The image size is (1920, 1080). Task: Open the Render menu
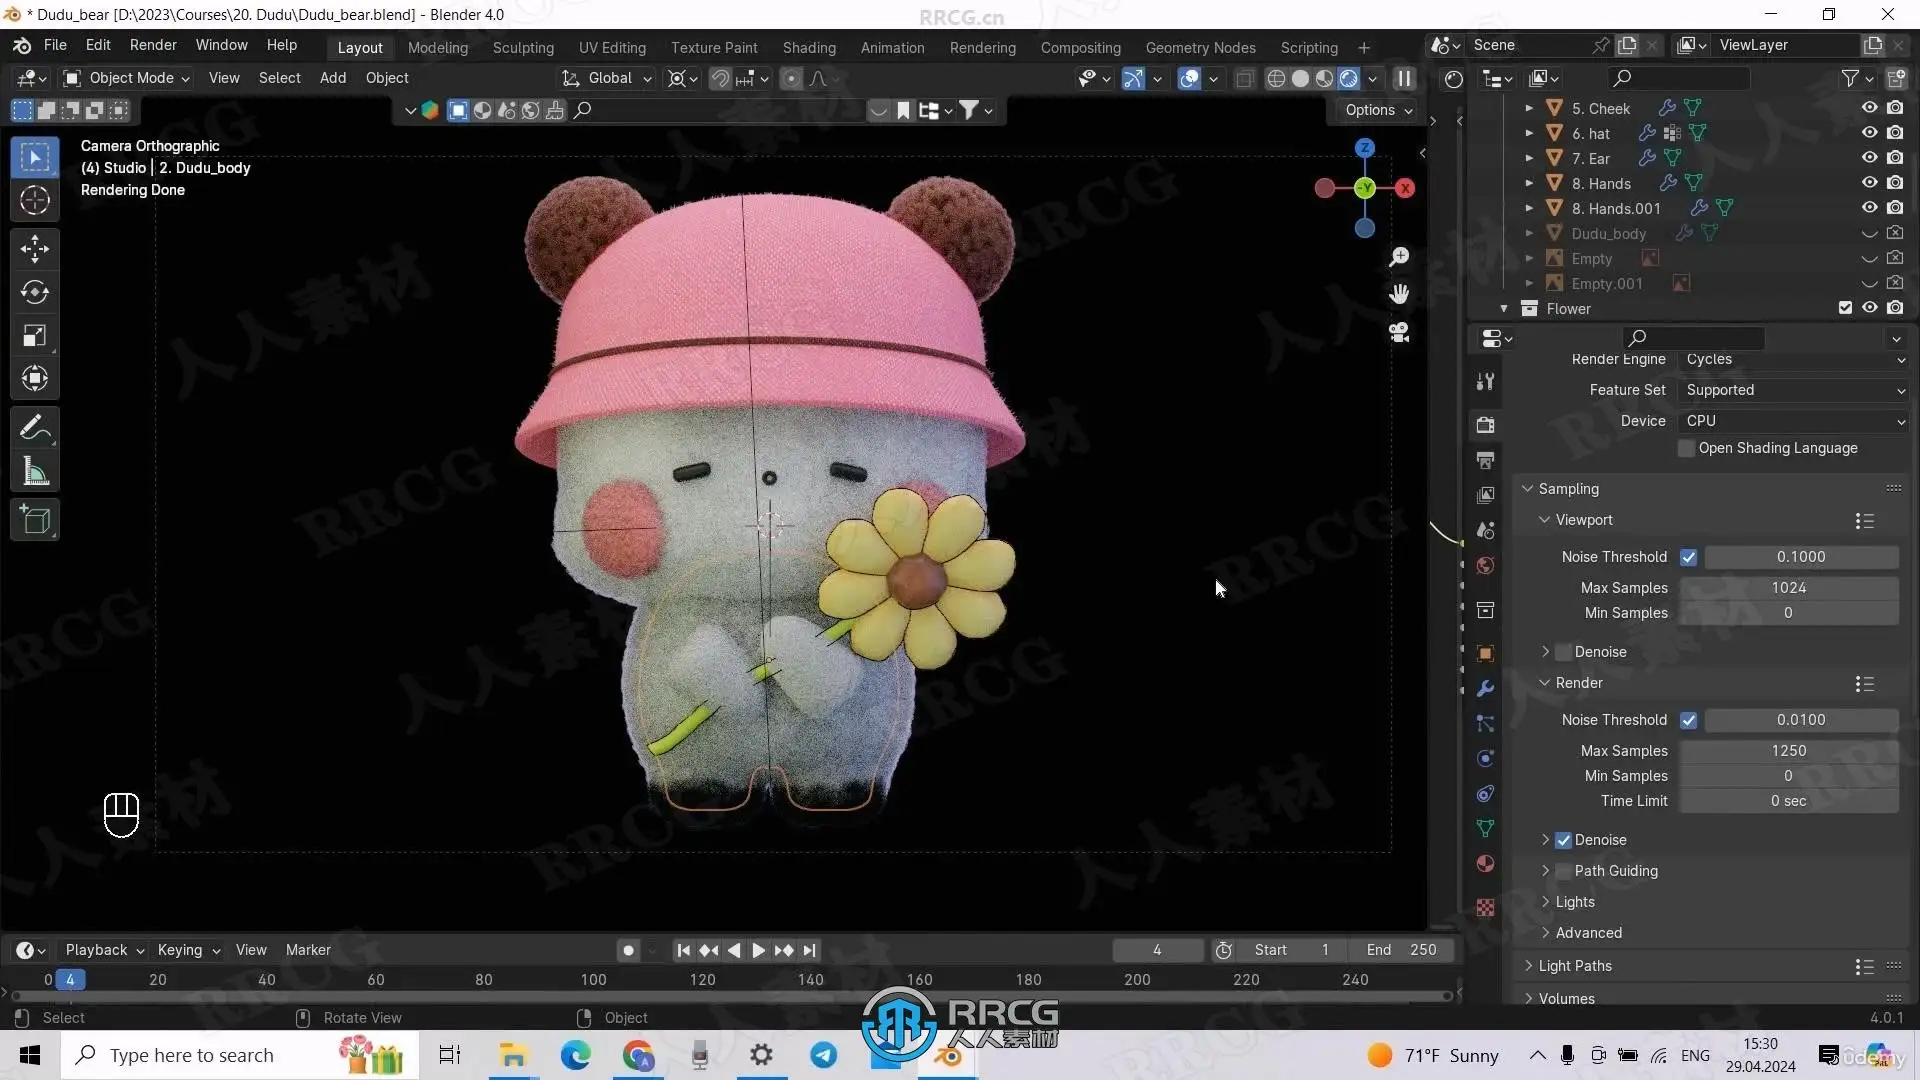[153, 45]
